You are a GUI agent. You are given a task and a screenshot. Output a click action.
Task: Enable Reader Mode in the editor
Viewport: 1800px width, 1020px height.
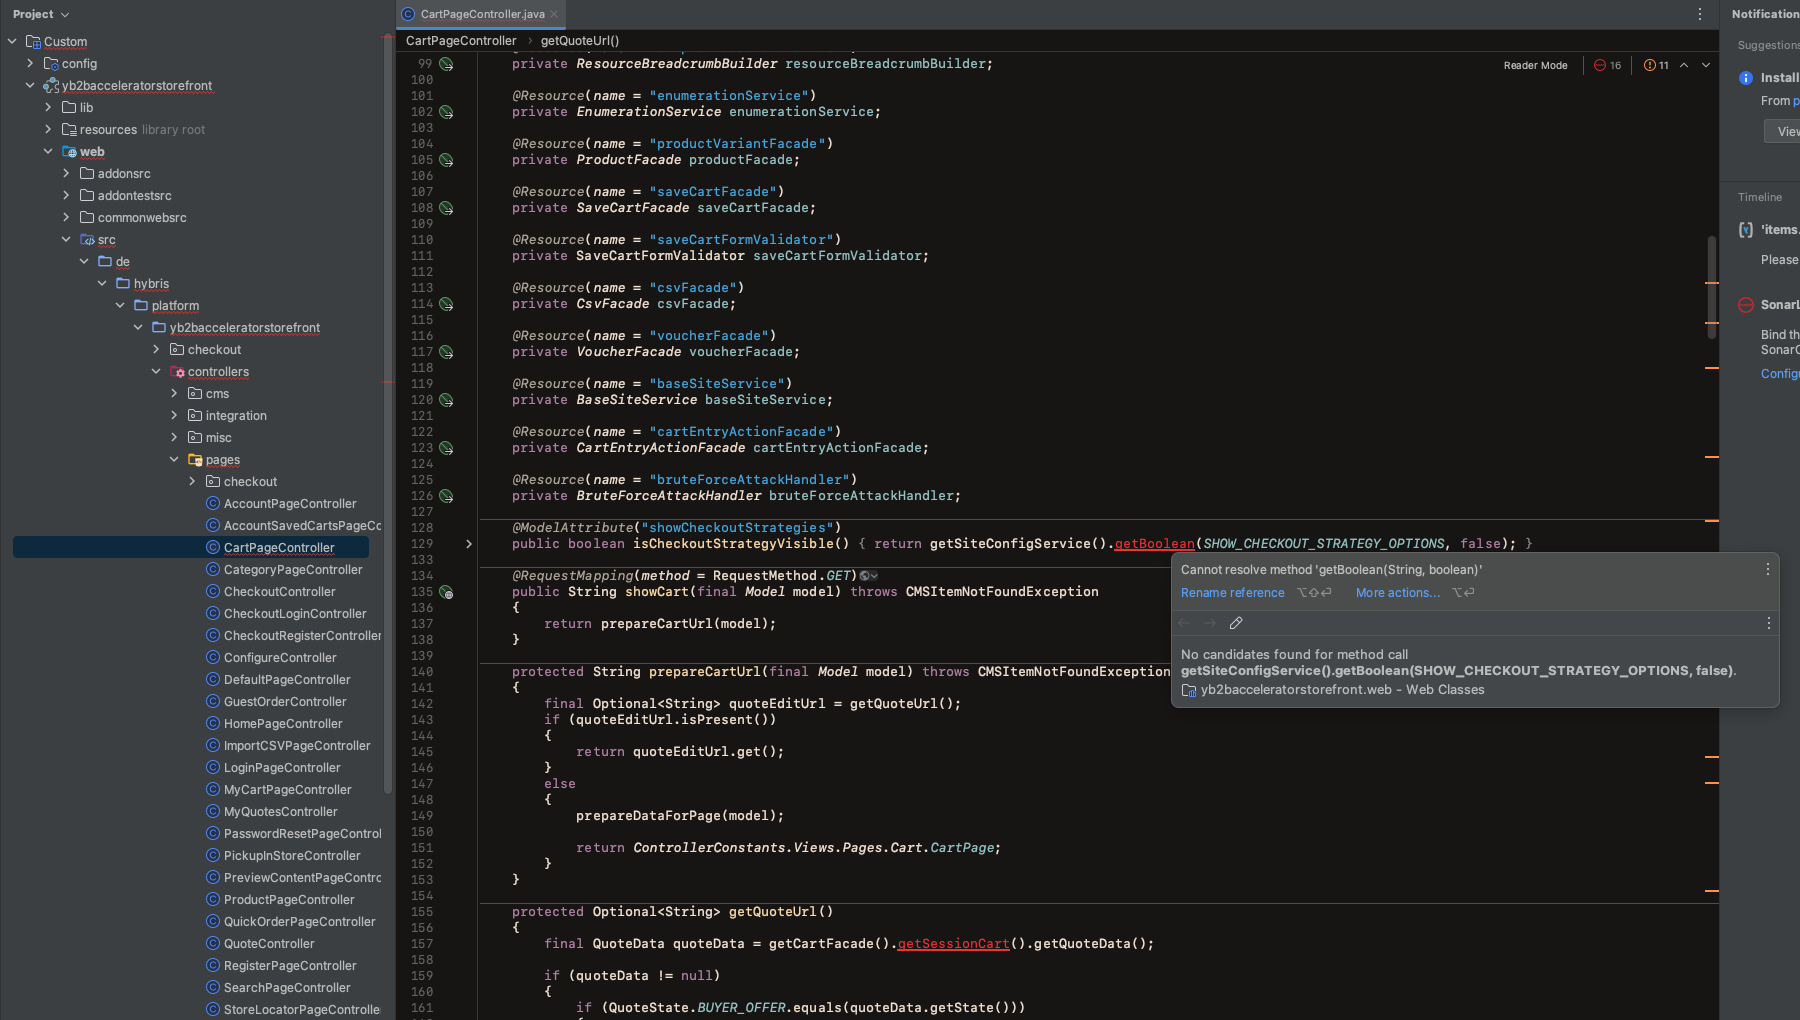coord(1535,65)
